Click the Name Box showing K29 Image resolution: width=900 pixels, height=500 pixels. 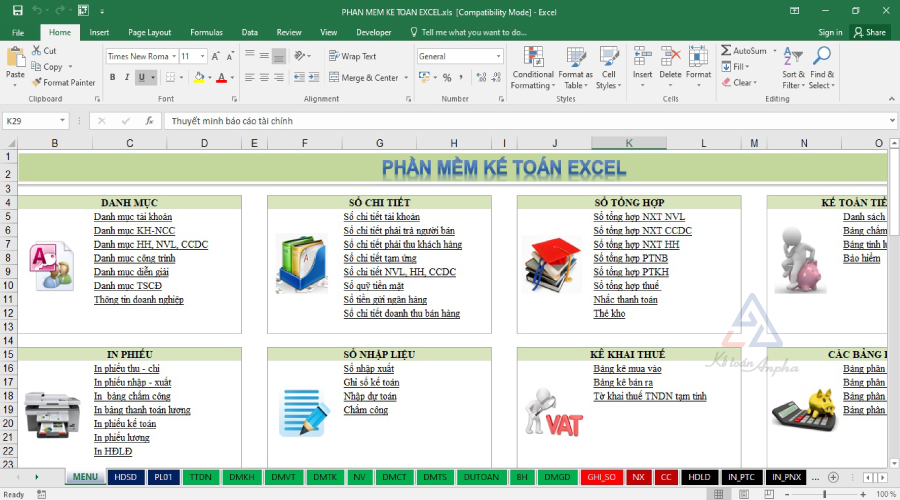[x=35, y=120]
